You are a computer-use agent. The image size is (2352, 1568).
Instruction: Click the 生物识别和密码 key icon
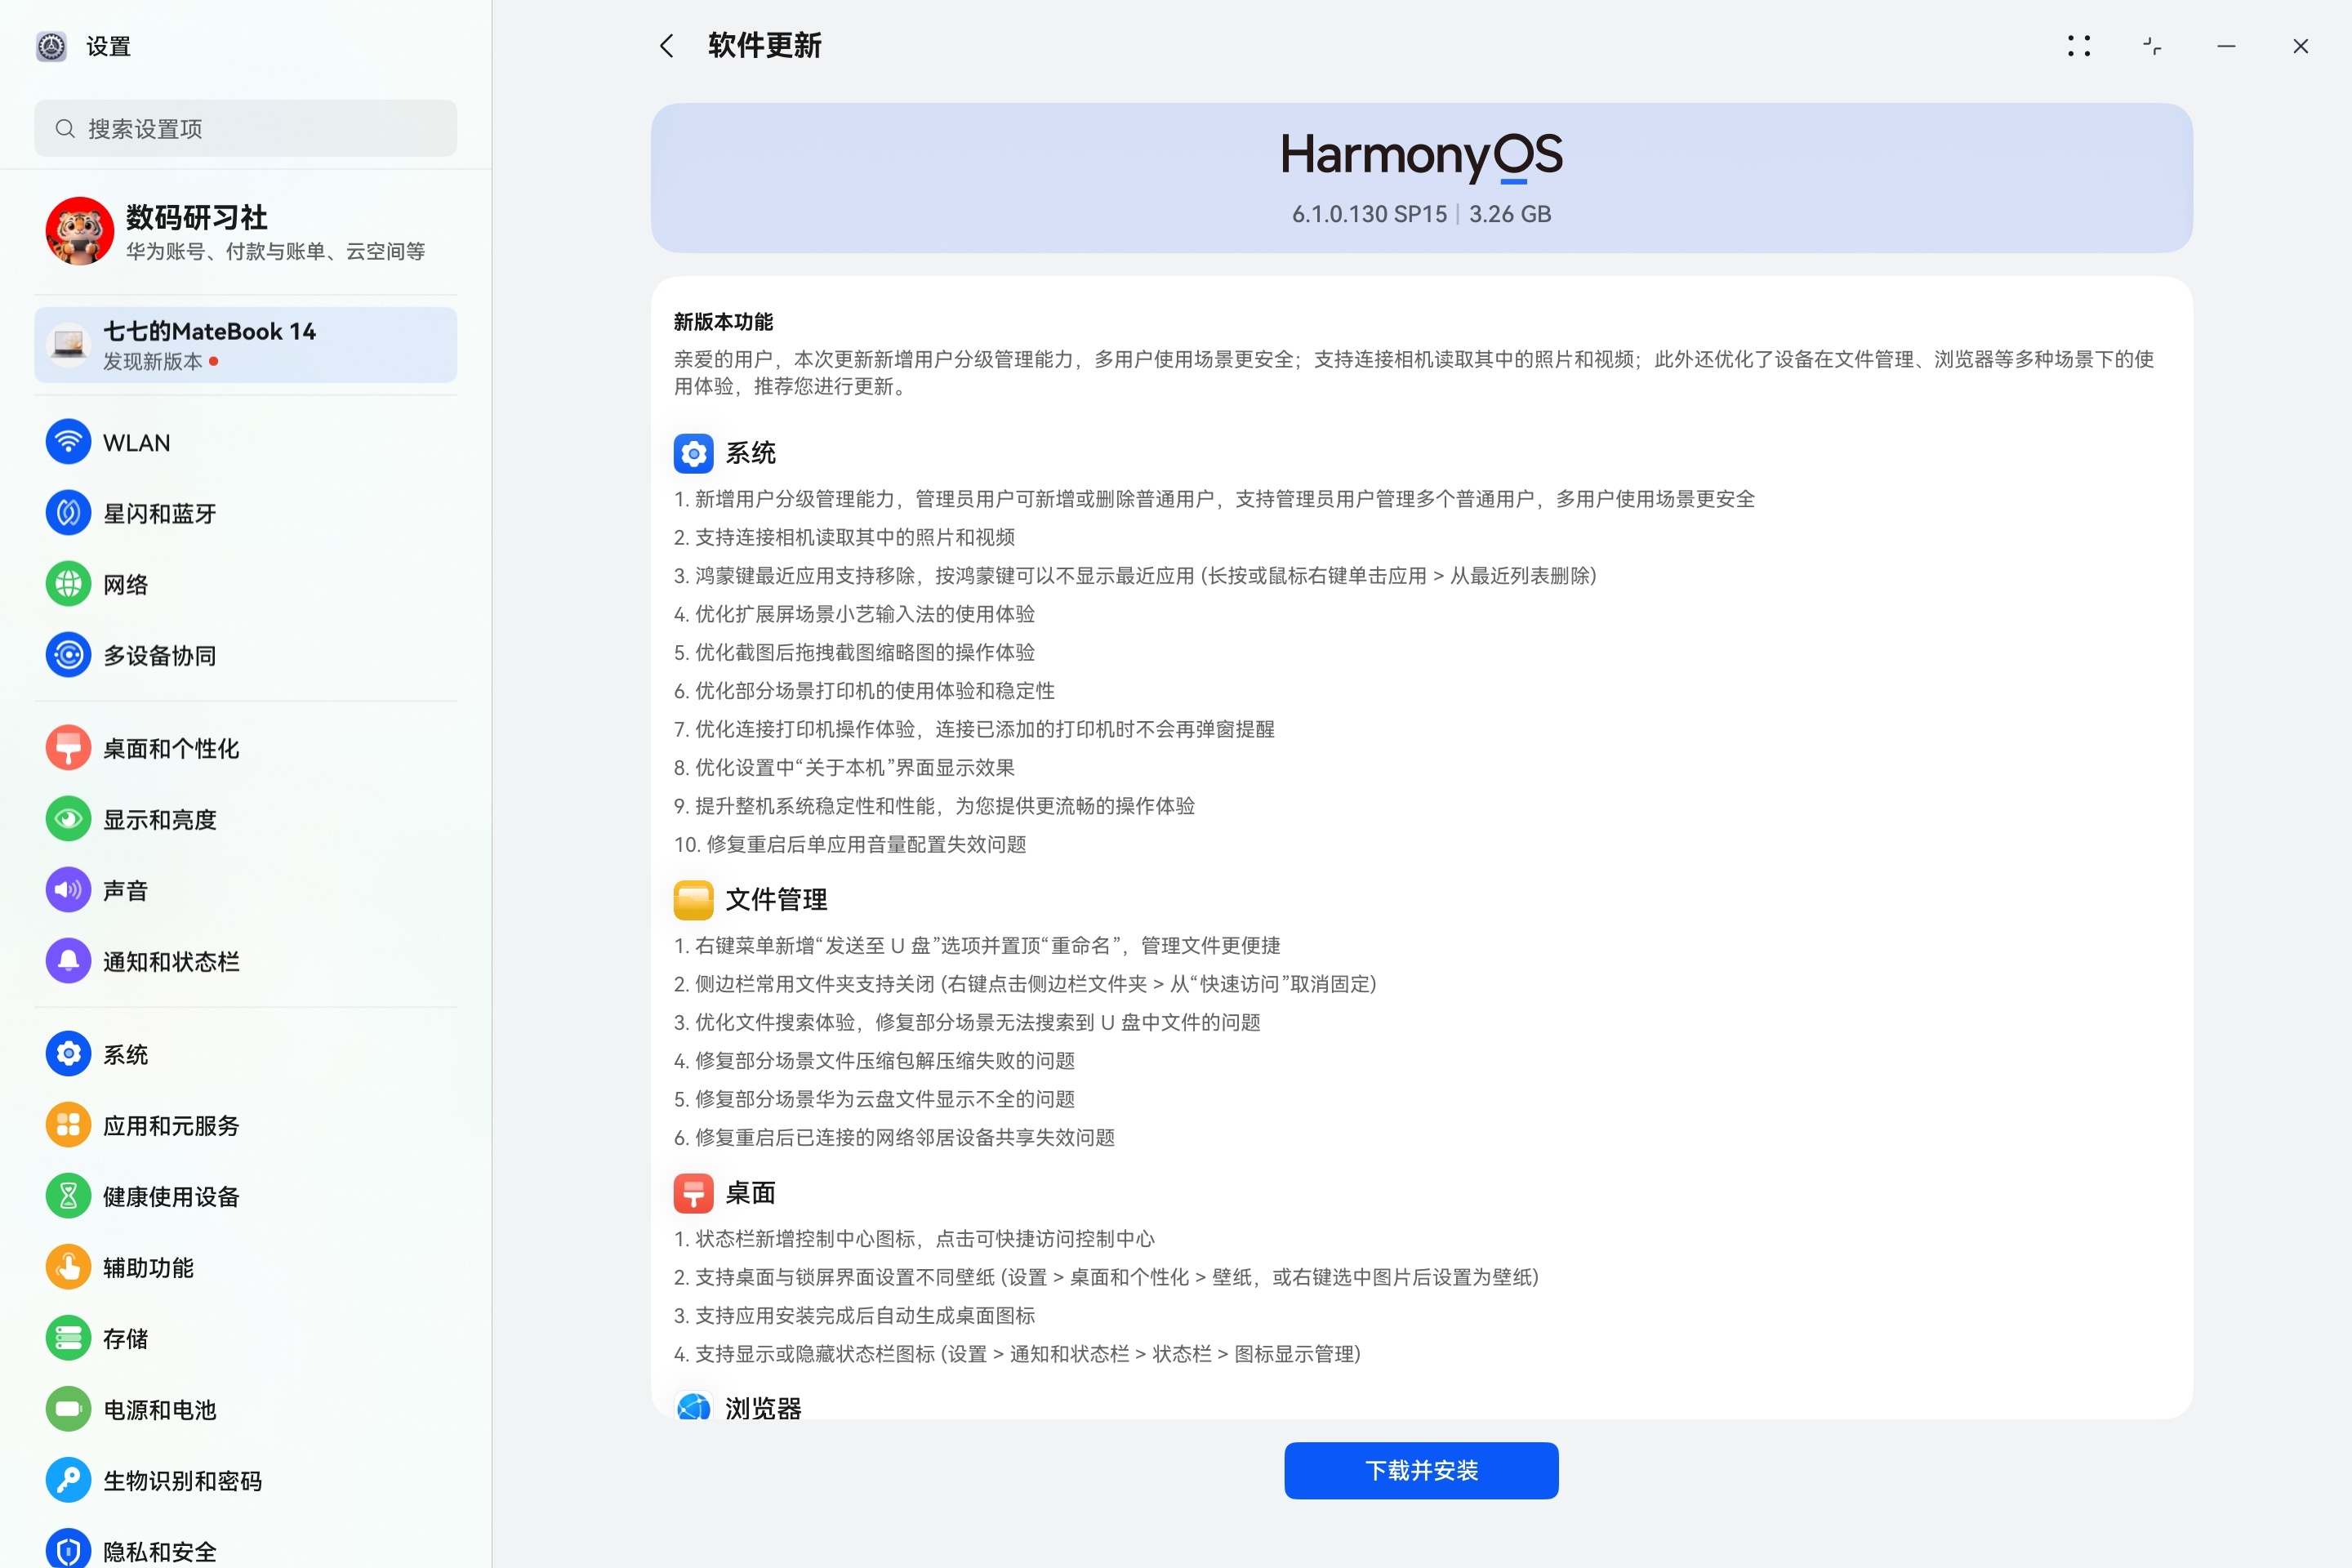click(x=68, y=1480)
